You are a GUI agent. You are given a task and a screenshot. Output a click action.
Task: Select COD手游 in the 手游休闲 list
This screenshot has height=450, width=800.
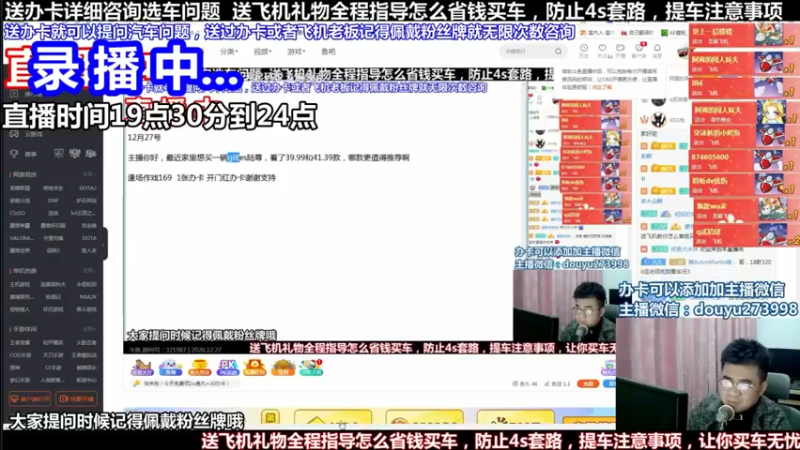click(20, 355)
